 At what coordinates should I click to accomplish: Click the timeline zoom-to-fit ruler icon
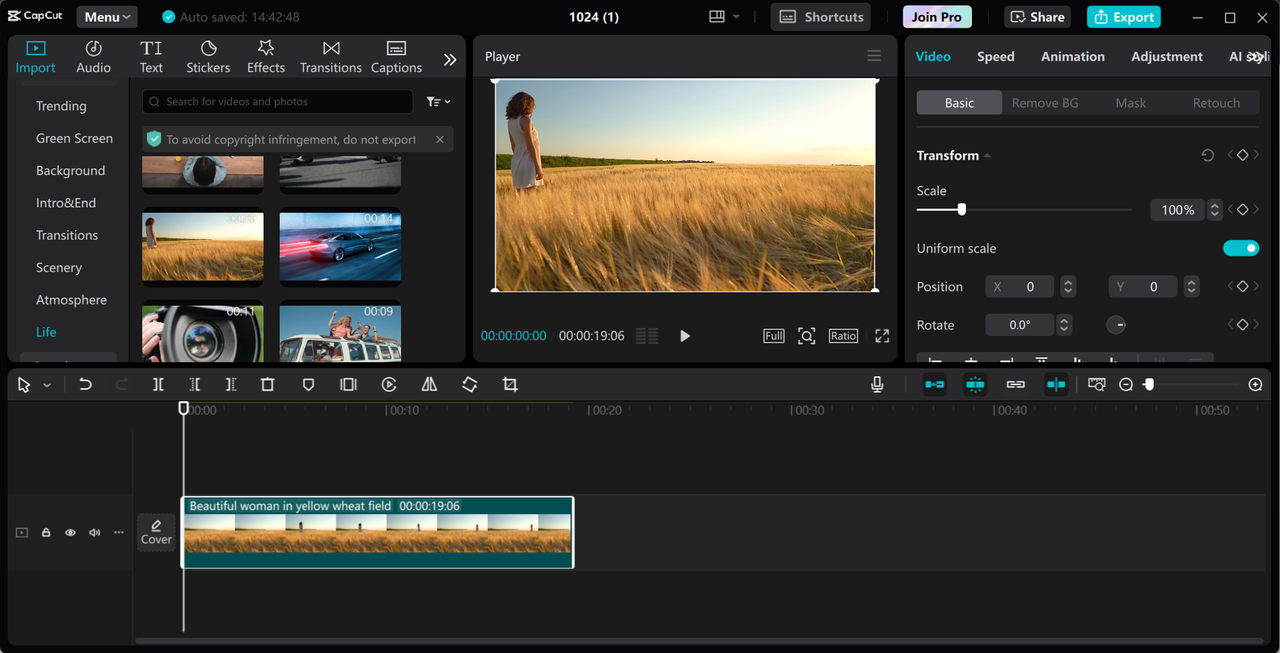click(x=1097, y=384)
